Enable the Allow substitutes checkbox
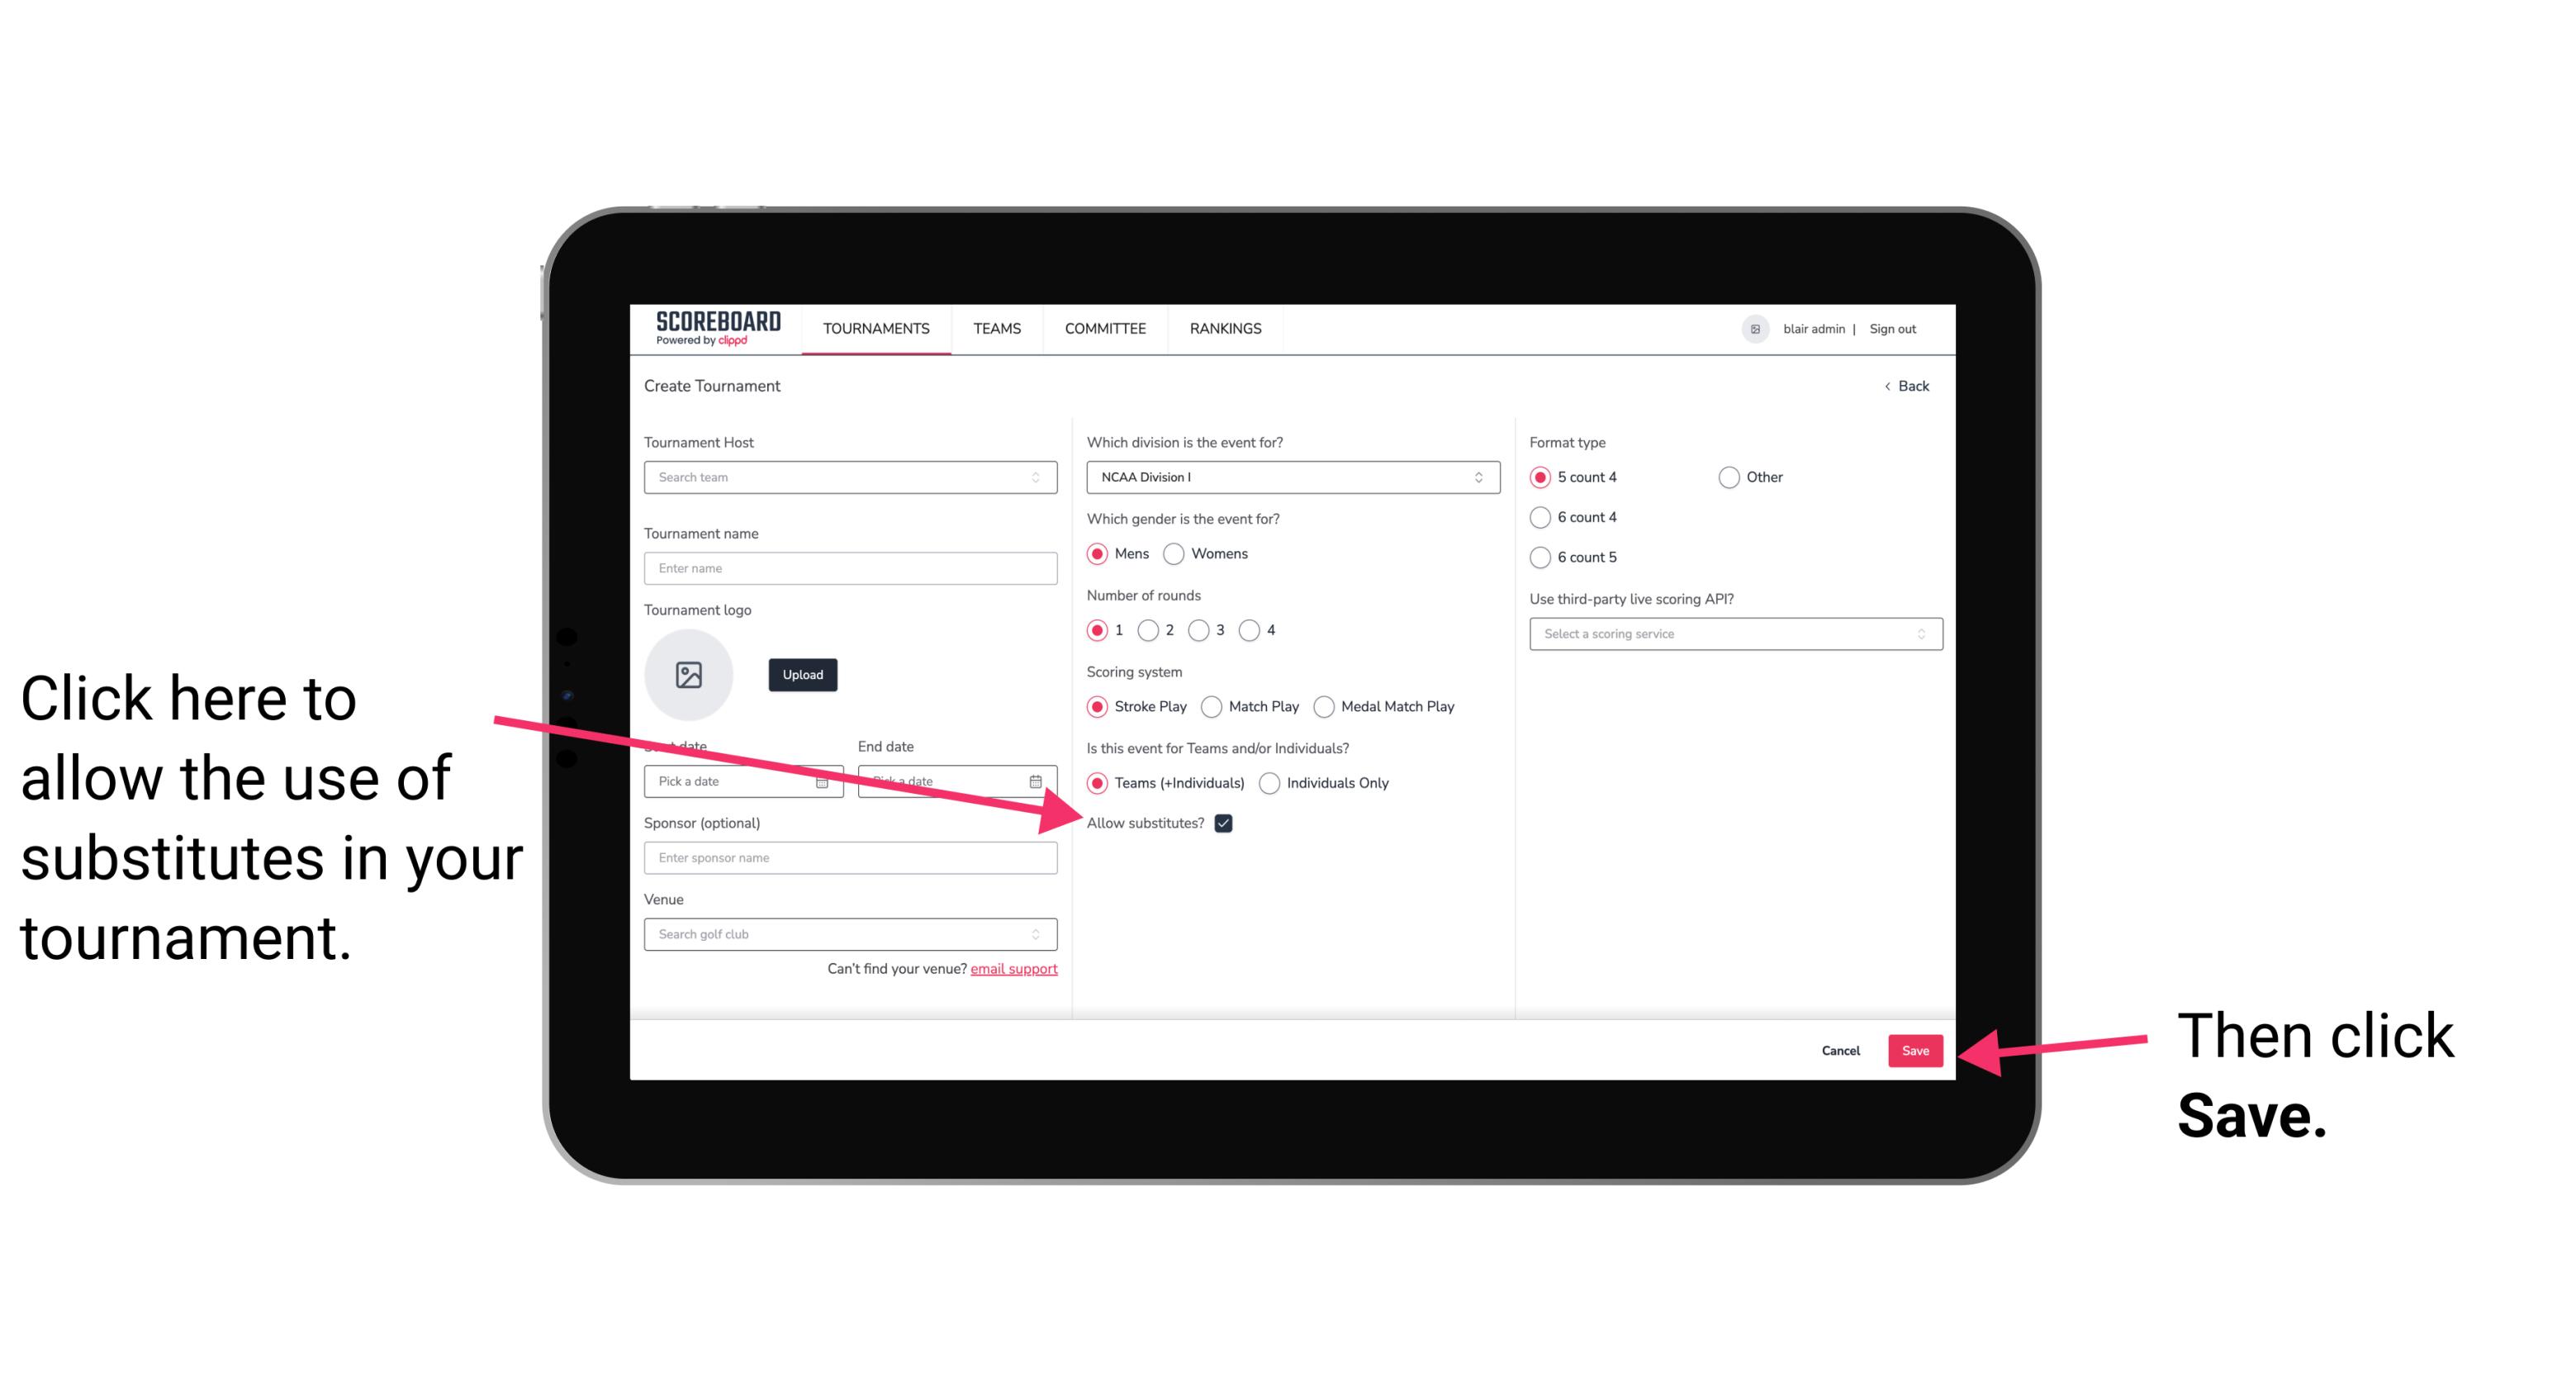This screenshot has height=1386, width=2576. coord(1228,824)
